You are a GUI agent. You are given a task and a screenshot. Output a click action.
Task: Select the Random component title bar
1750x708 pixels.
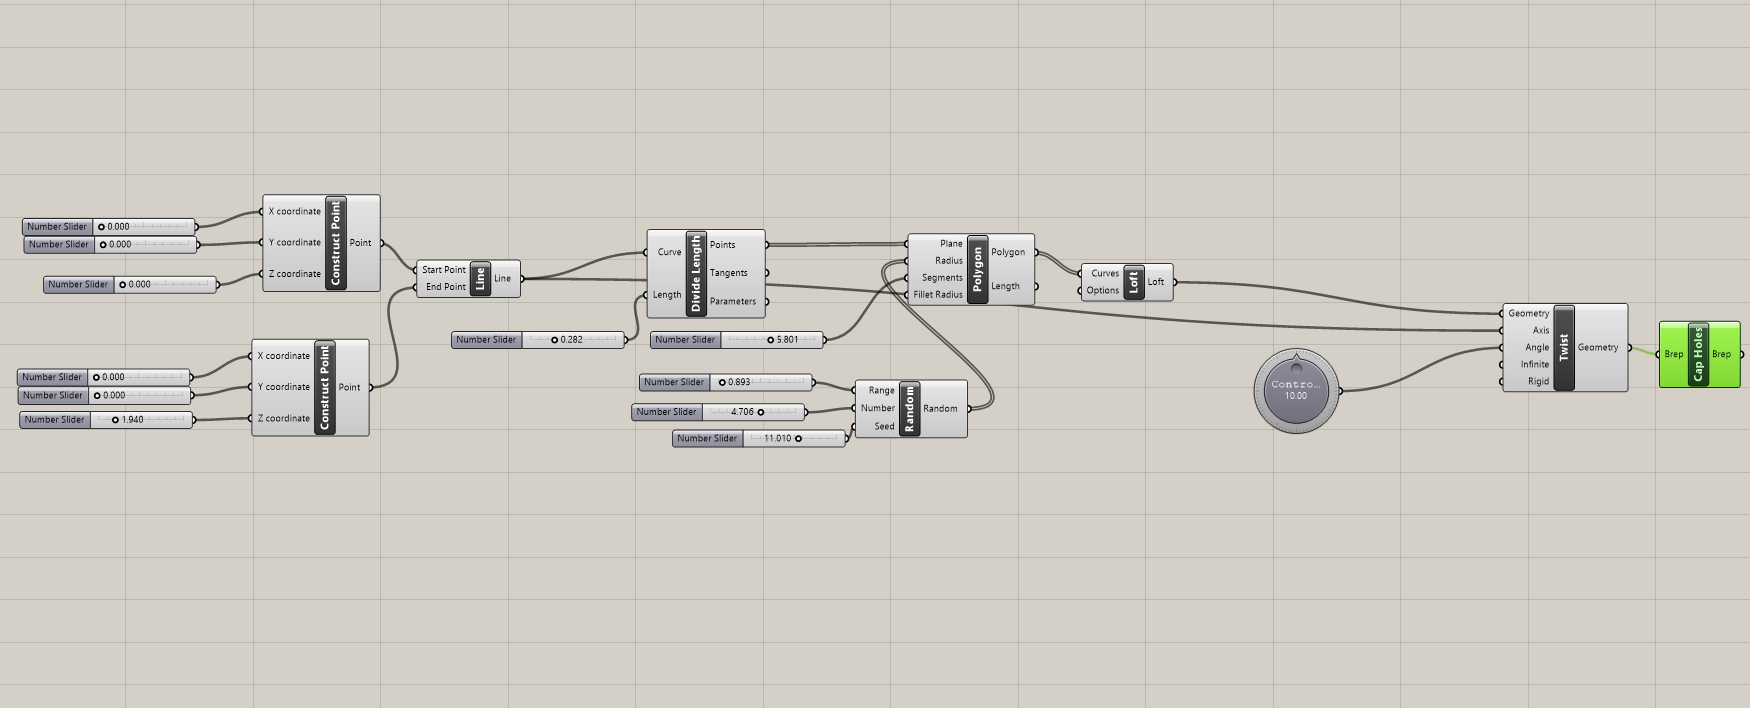909,408
